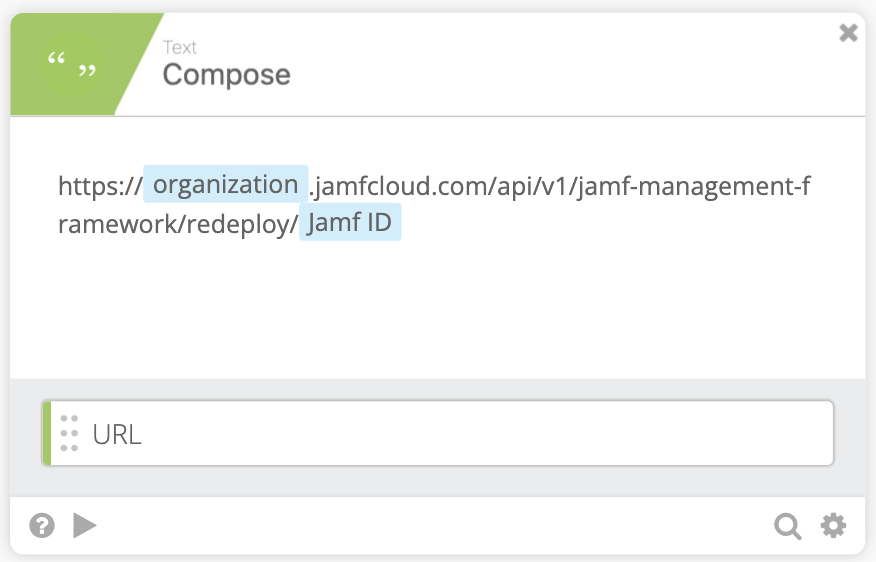Place cursor in the ramework/redeploy/ text
The width and height of the screenshot is (876, 562).
pyautogui.click(x=178, y=224)
